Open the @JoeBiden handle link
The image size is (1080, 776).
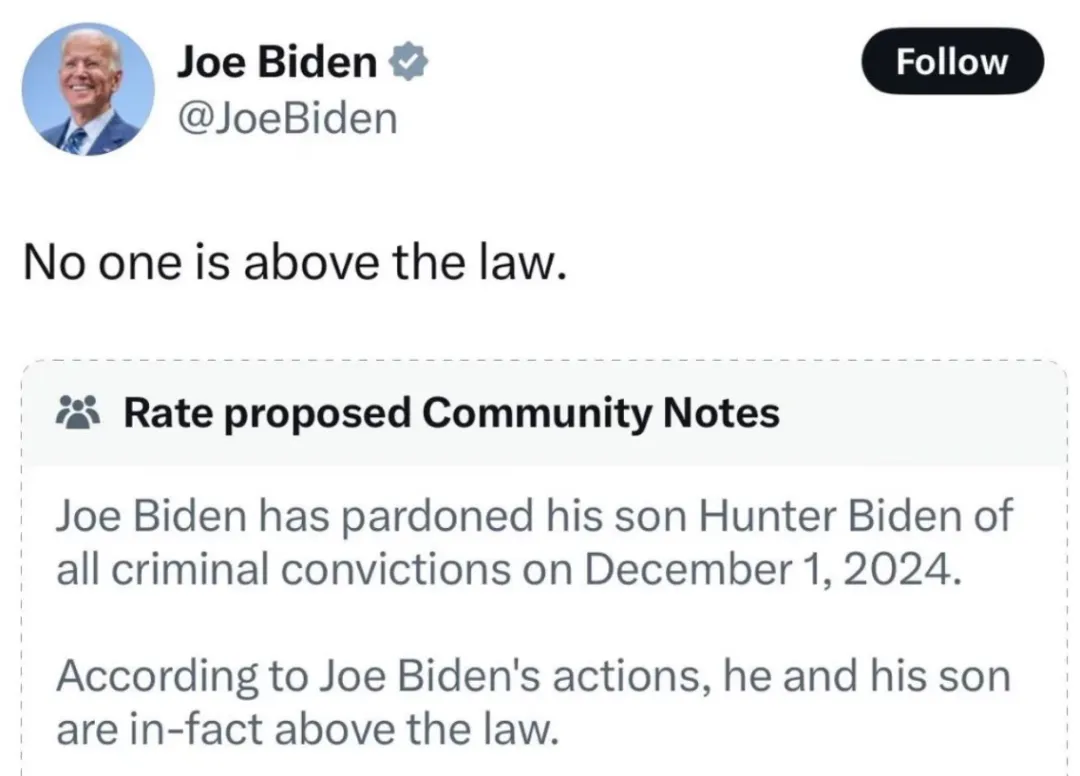287,120
